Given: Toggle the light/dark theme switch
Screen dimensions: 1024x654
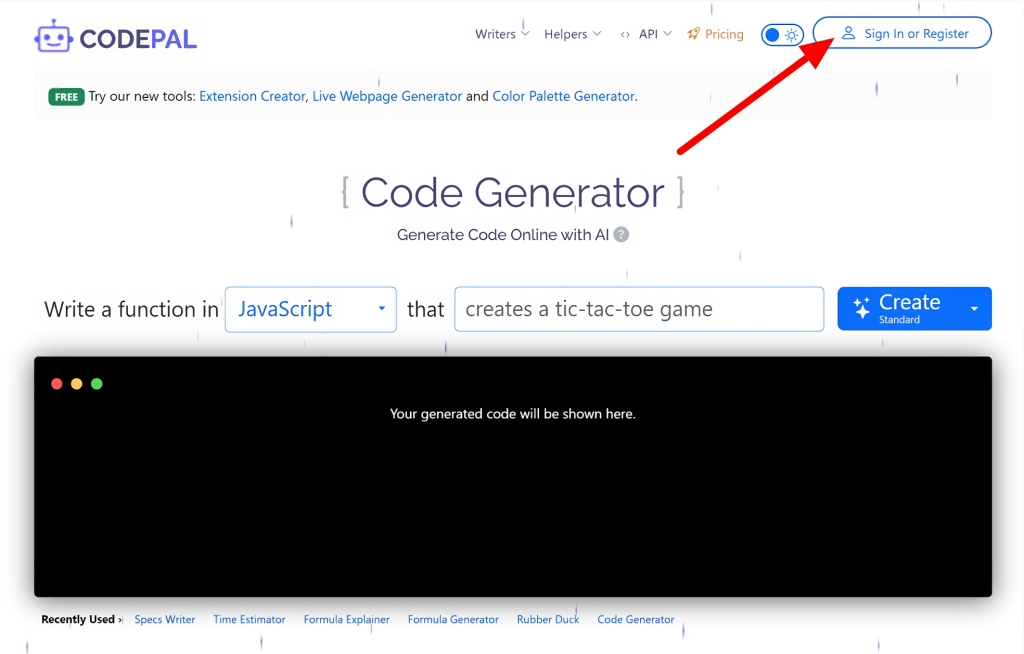Looking at the screenshot, I should pos(782,35).
